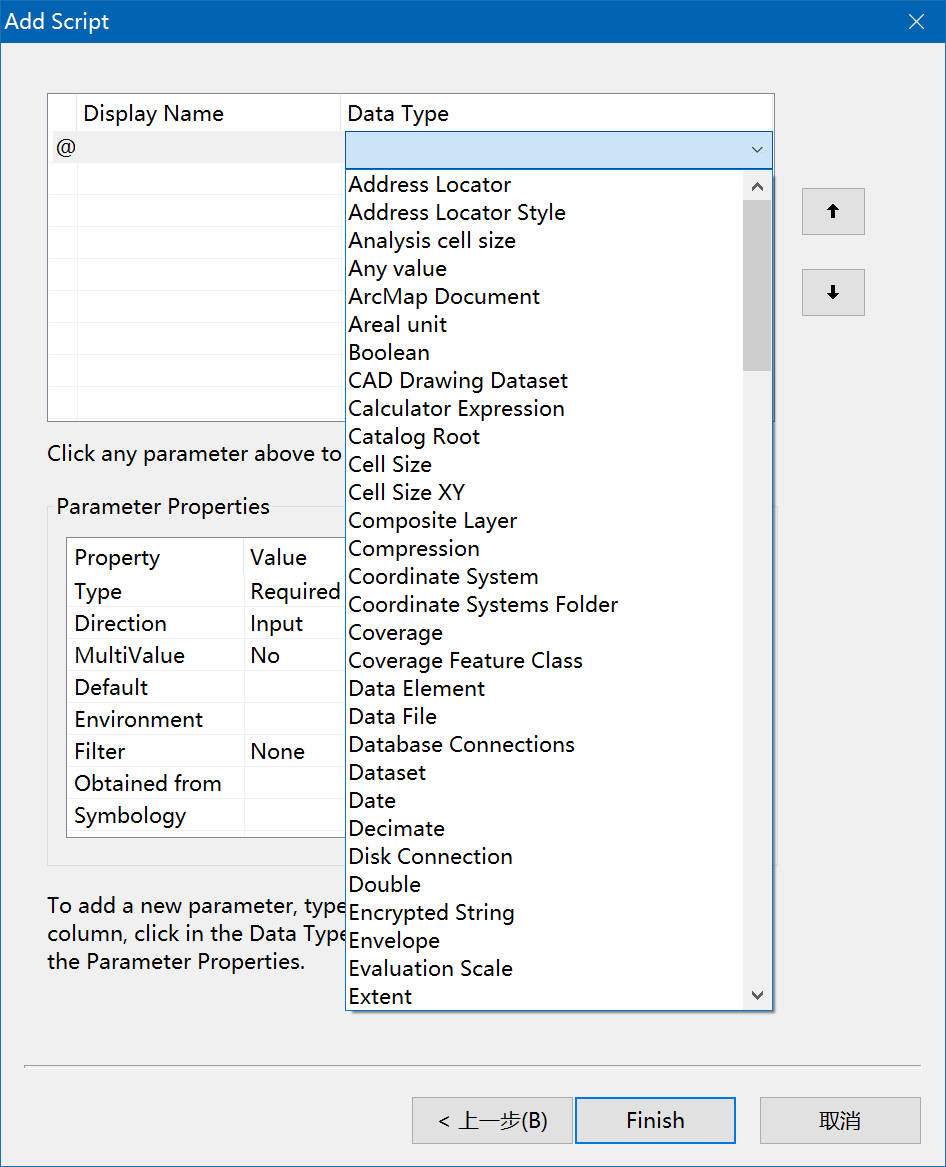Viewport: 946px width, 1167px height.
Task: Select the Default property row
Action: (x=206, y=688)
